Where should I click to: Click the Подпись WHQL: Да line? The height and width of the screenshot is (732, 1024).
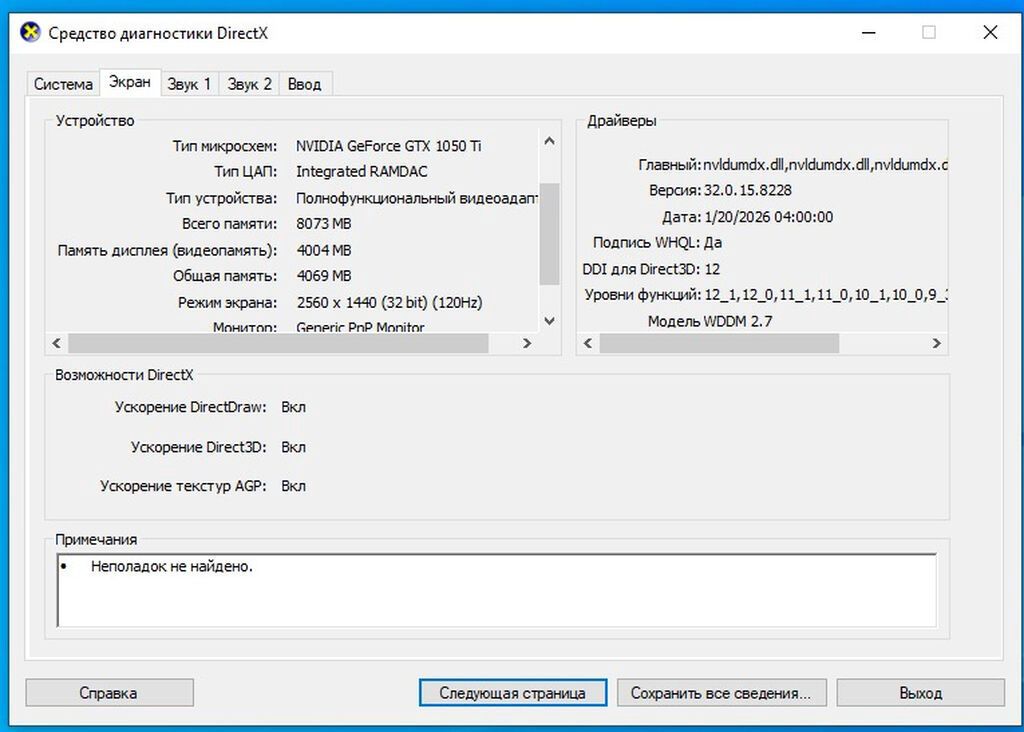[x=657, y=243]
